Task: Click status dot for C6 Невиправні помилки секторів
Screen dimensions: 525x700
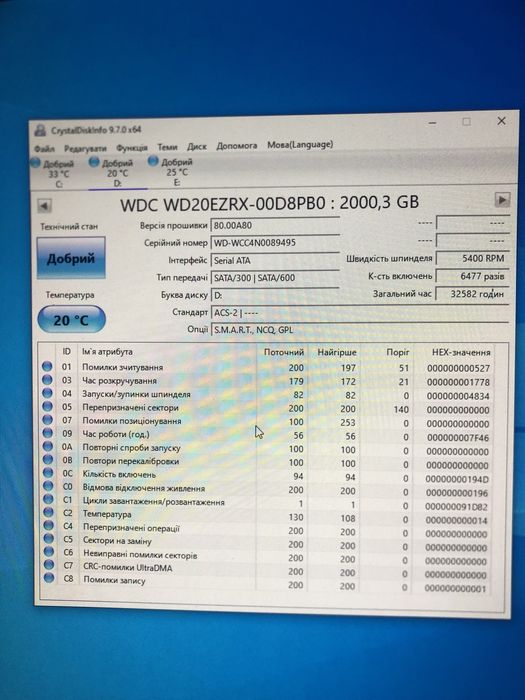Action: coord(49,552)
